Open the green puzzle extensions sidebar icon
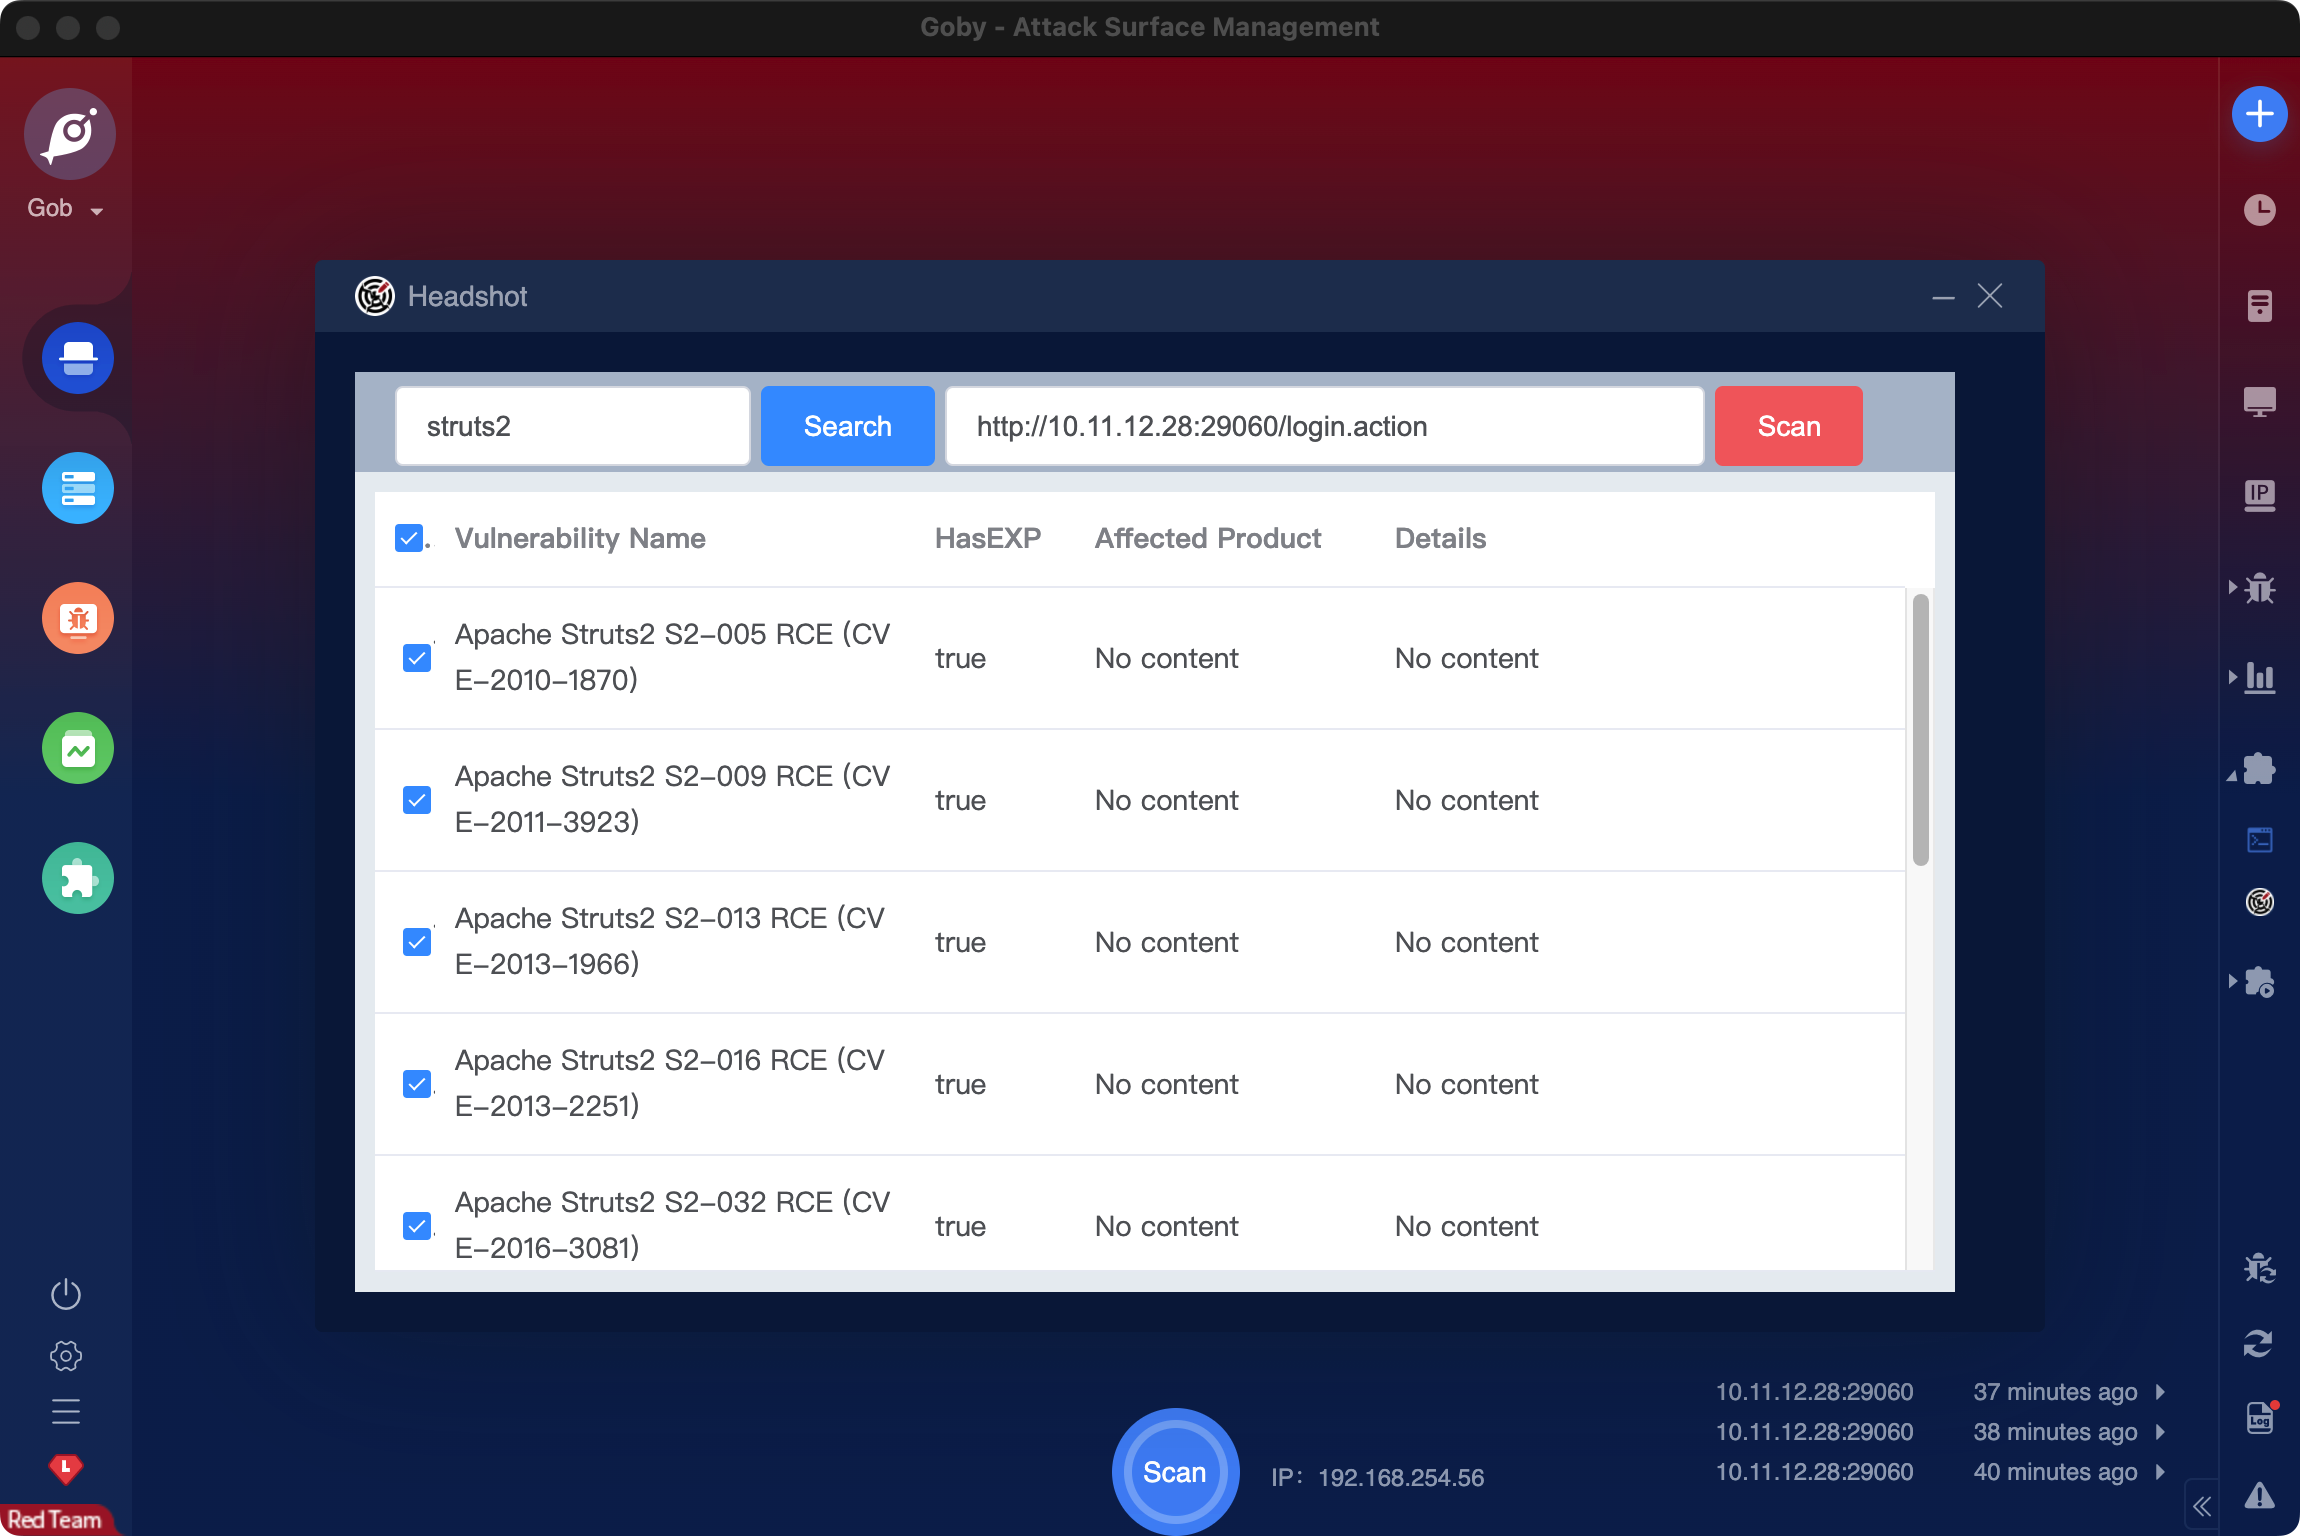 (78, 878)
